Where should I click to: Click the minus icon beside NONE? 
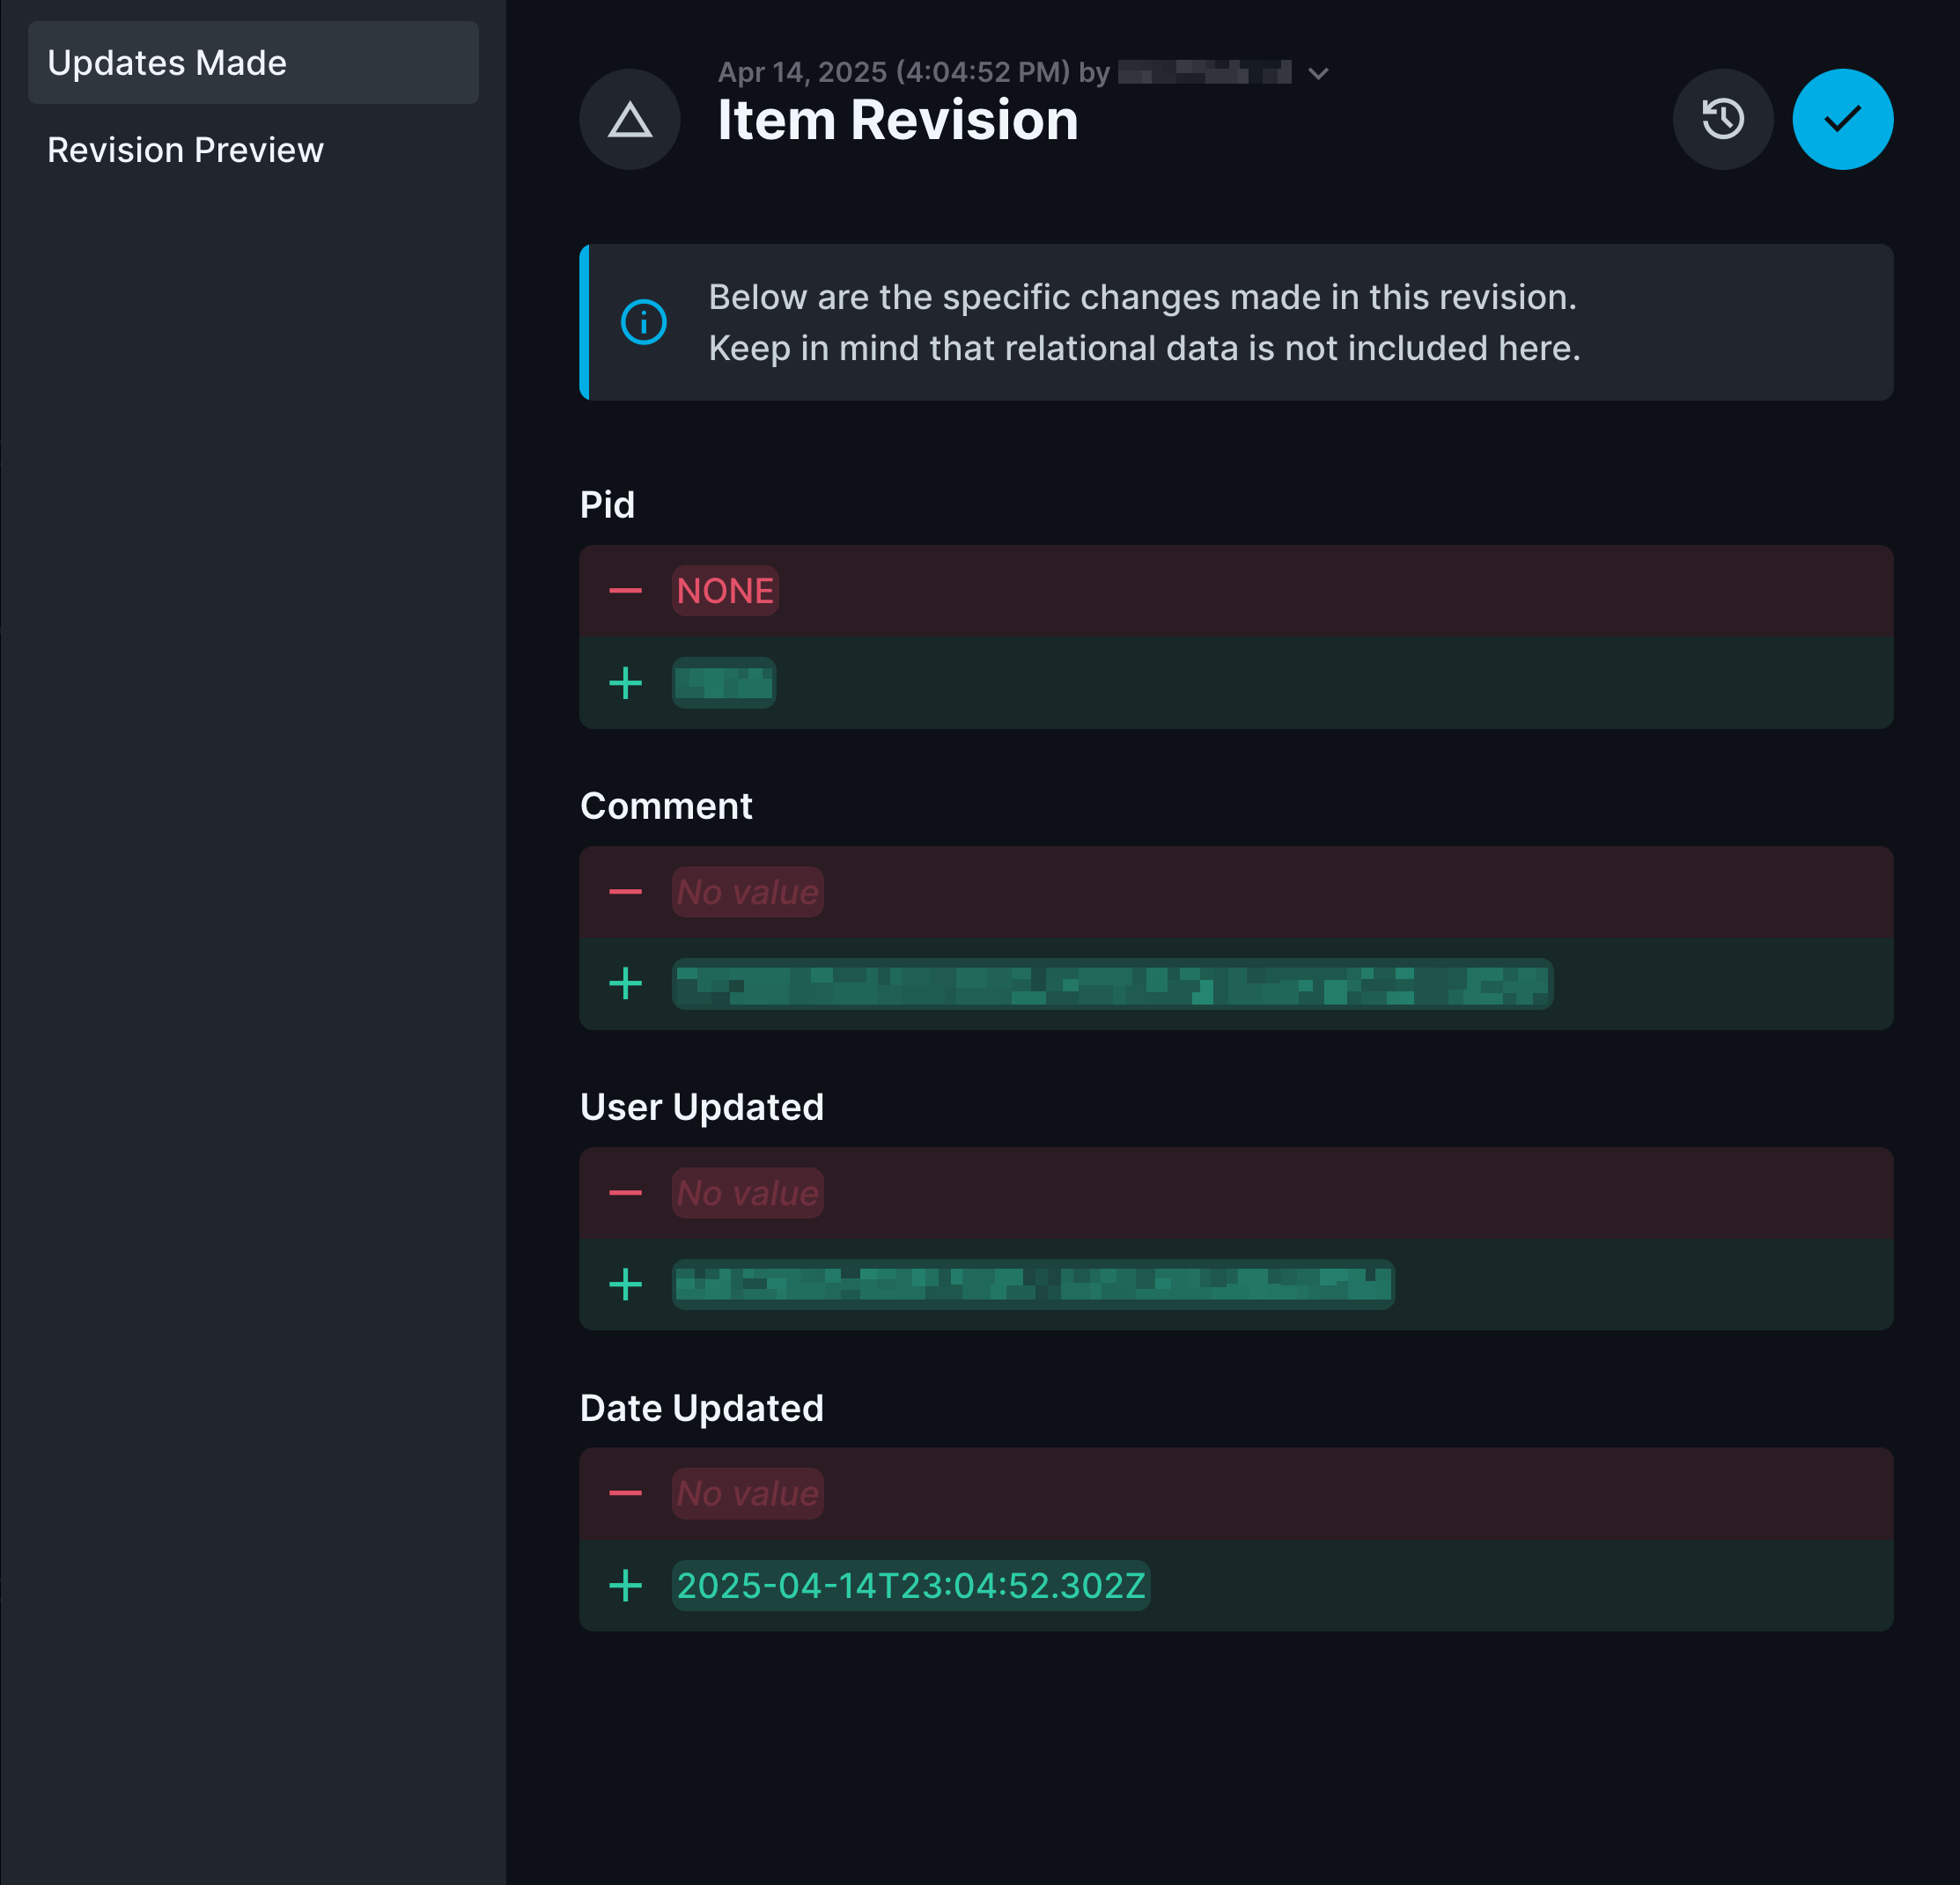point(625,591)
